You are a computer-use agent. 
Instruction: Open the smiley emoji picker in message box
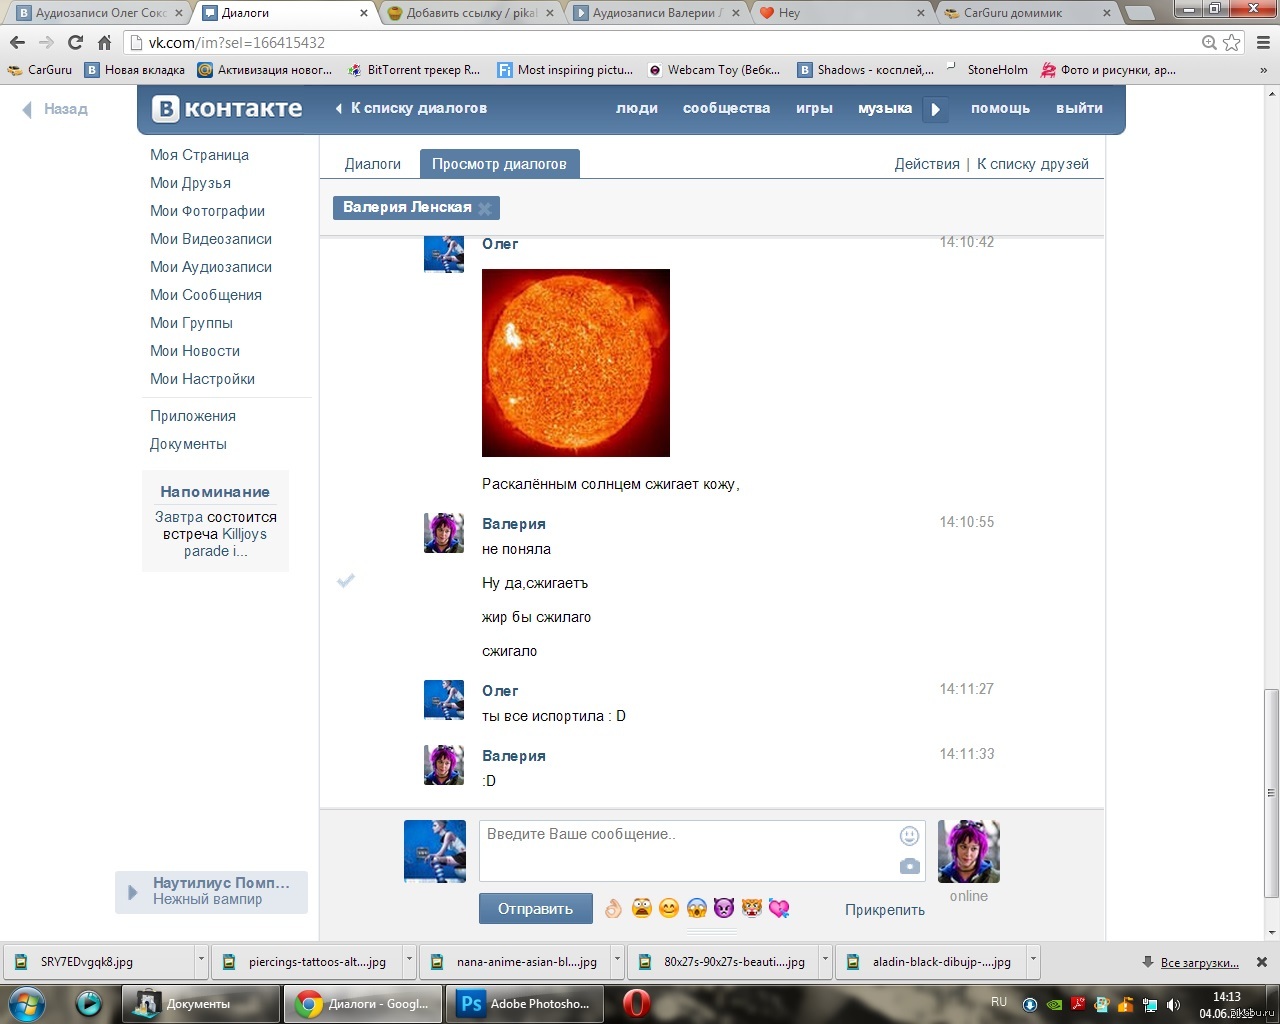pos(909,836)
